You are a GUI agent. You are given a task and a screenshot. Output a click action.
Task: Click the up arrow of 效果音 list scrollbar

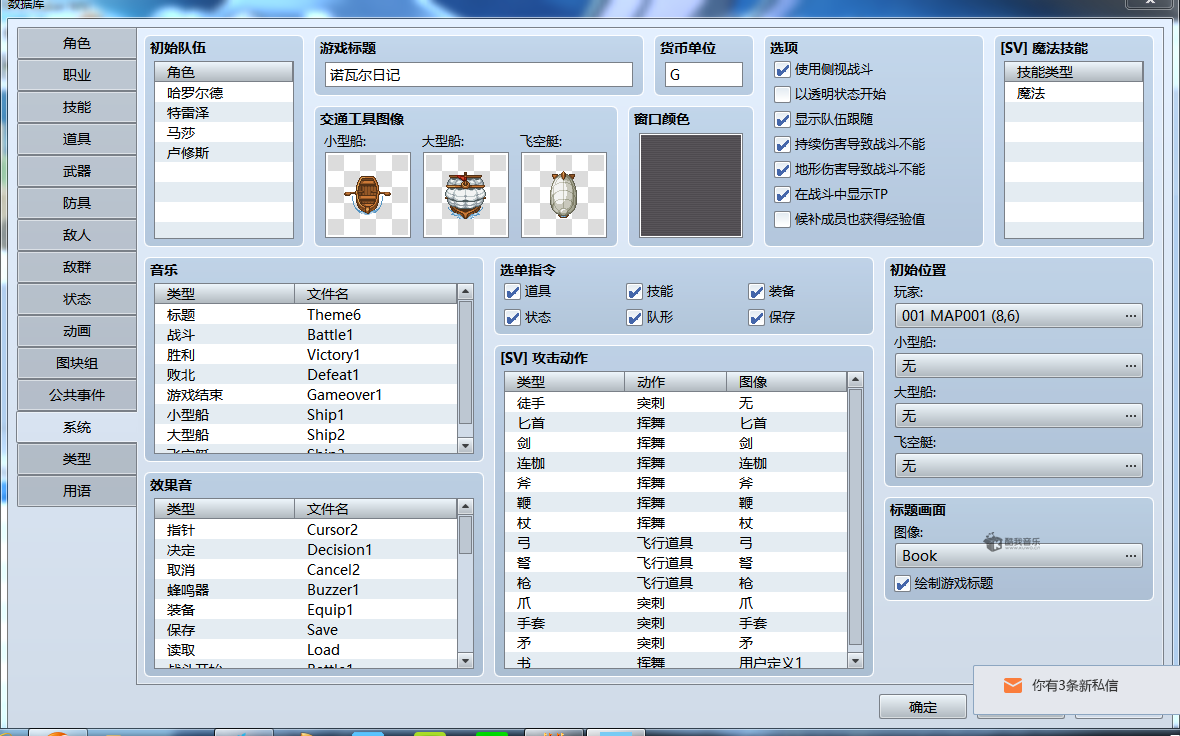(x=465, y=507)
